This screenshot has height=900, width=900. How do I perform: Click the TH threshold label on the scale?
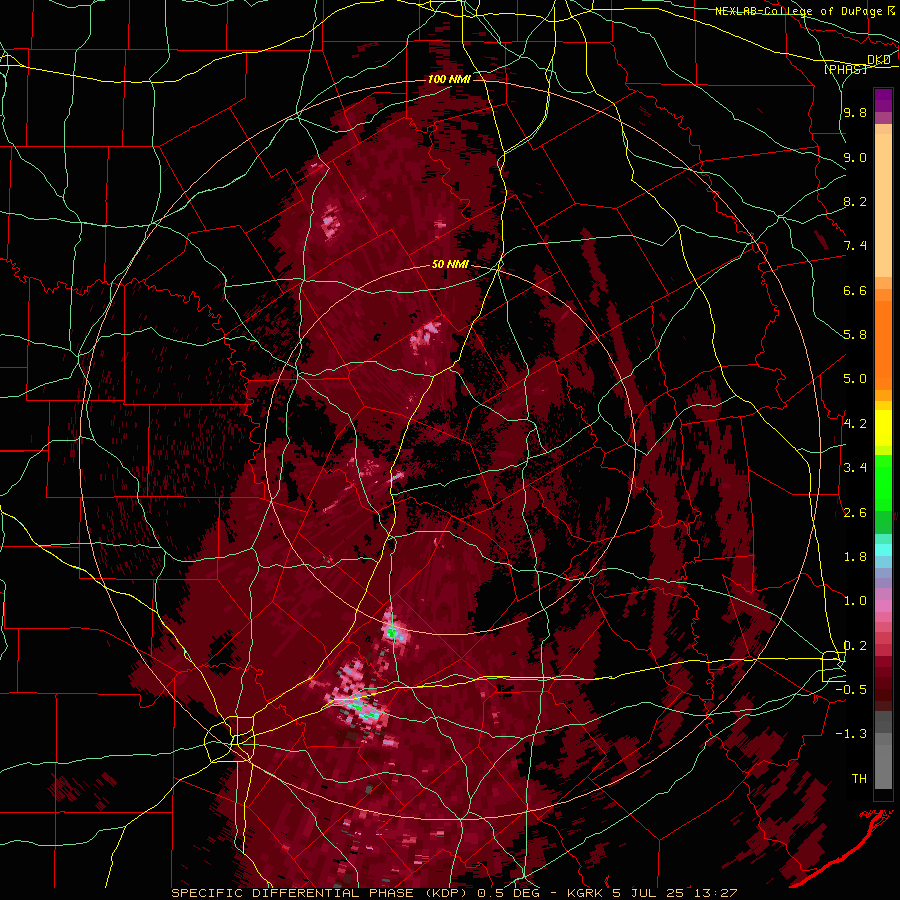click(x=859, y=779)
